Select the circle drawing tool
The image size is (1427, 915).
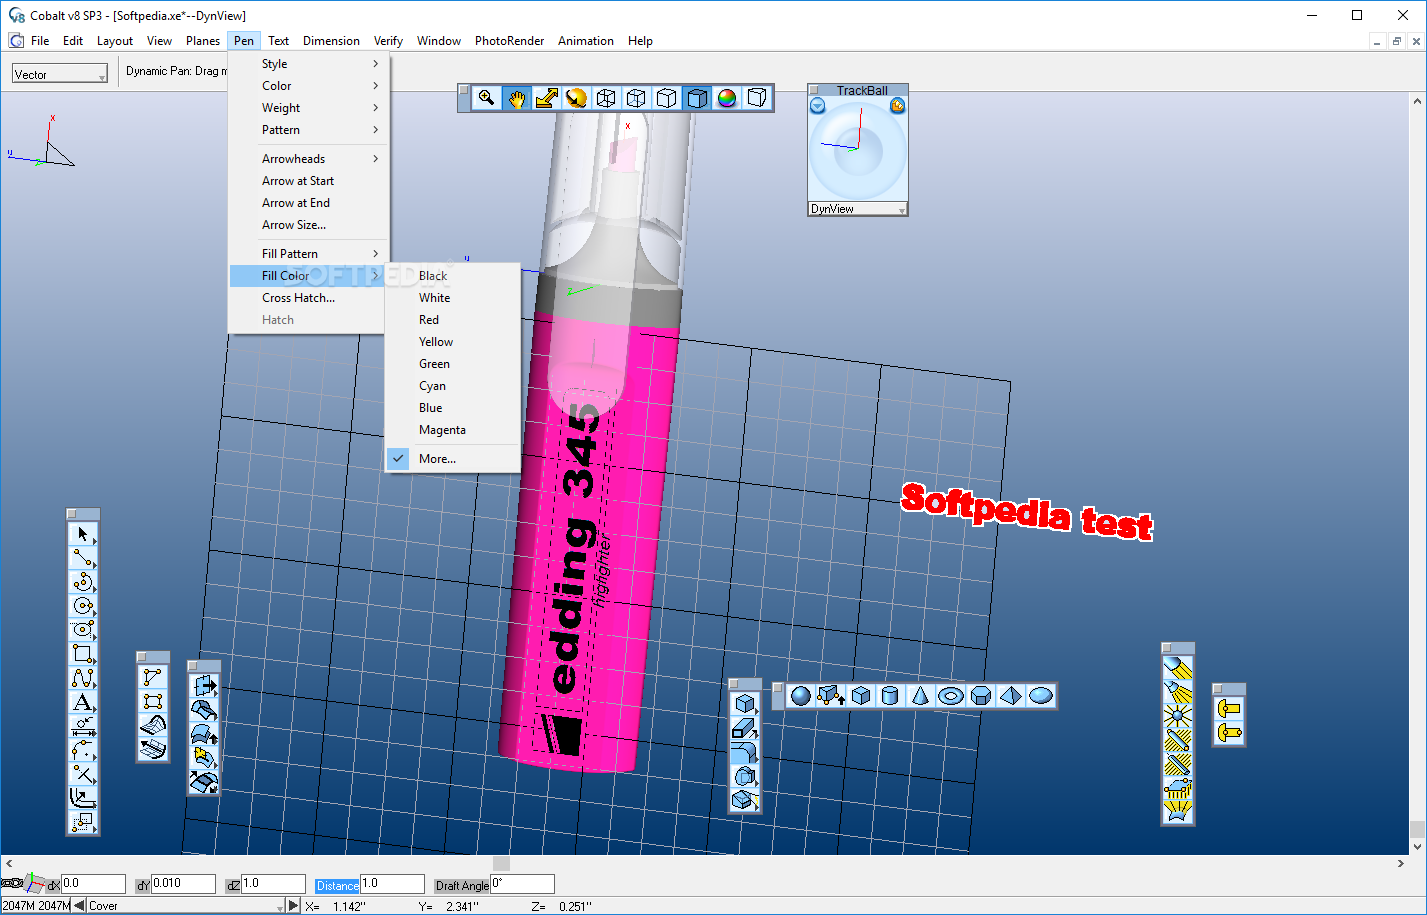[83, 606]
